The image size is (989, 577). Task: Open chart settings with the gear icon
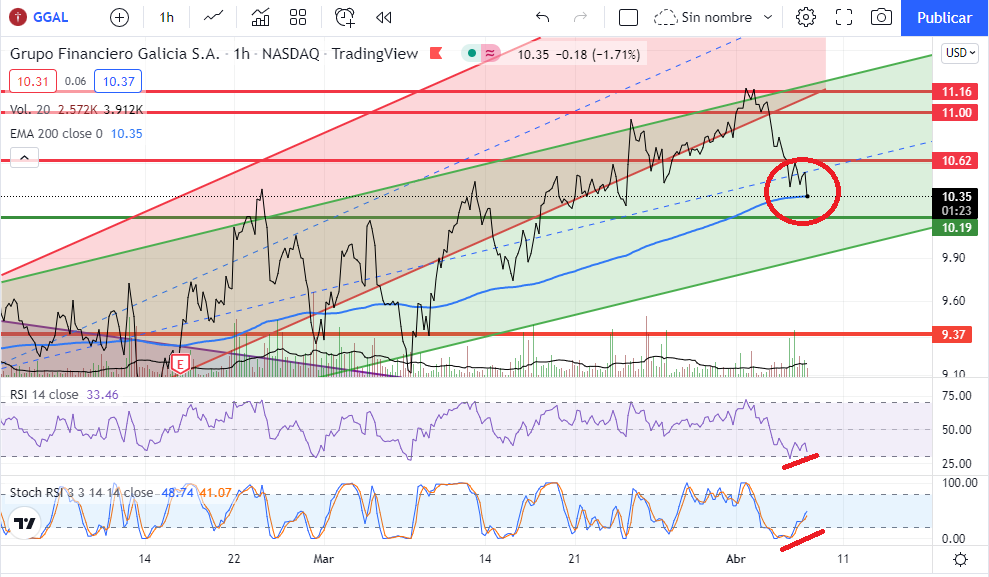[805, 17]
